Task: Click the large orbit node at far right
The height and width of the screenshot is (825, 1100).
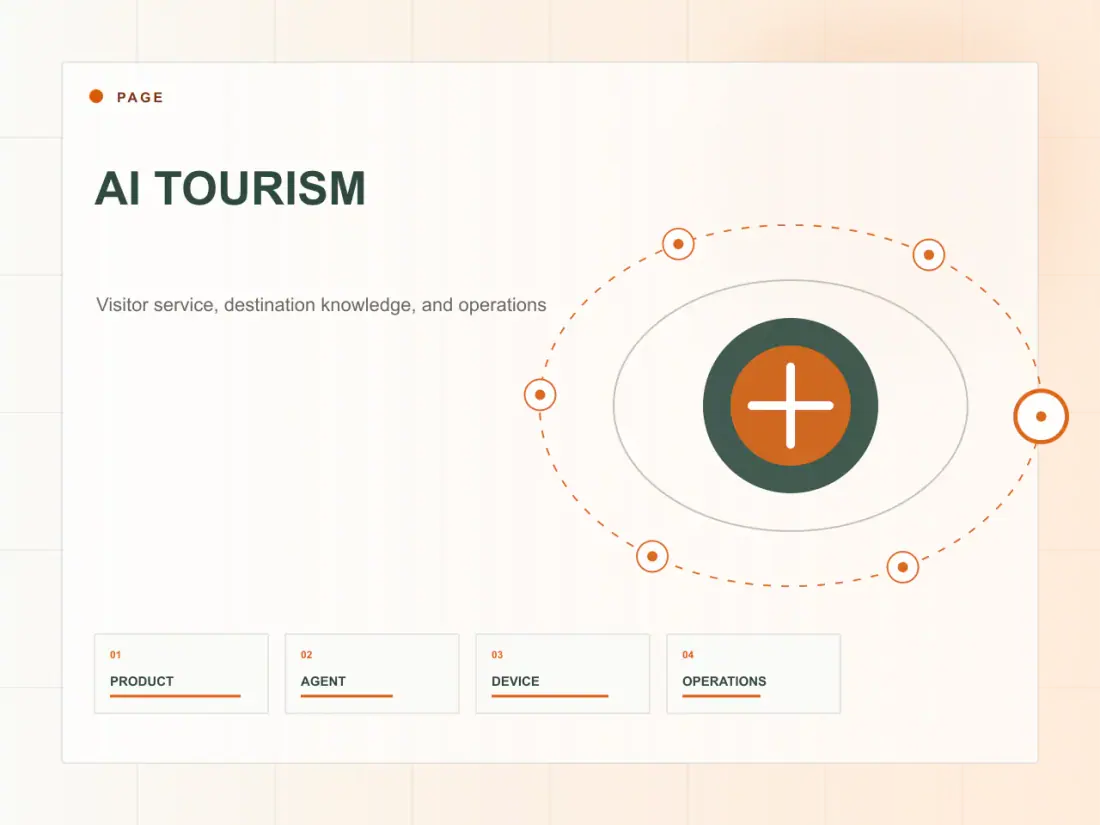Action: (1041, 416)
